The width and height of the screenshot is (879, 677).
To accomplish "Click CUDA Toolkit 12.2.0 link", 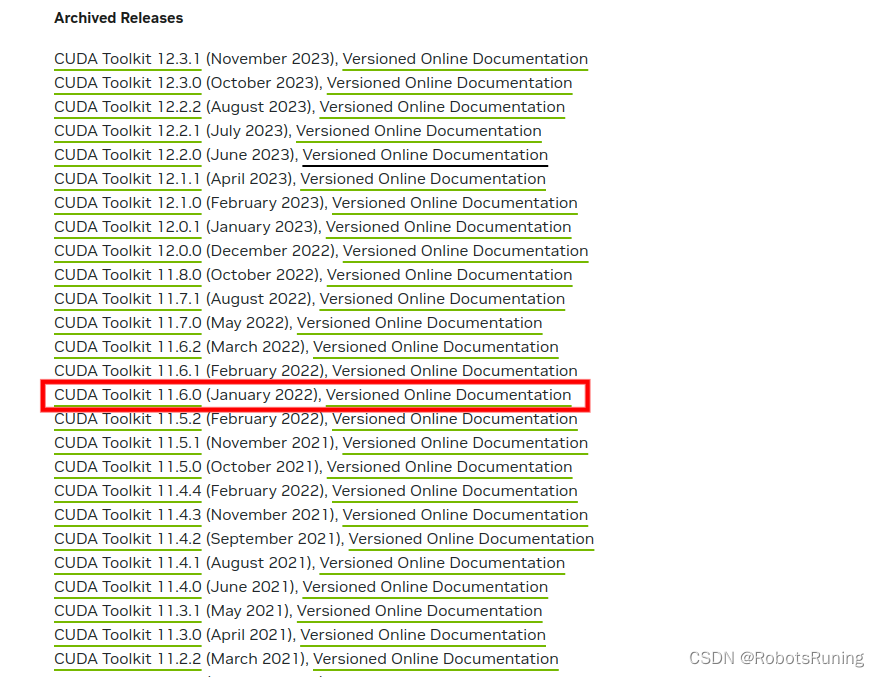I will click(x=128, y=155).
